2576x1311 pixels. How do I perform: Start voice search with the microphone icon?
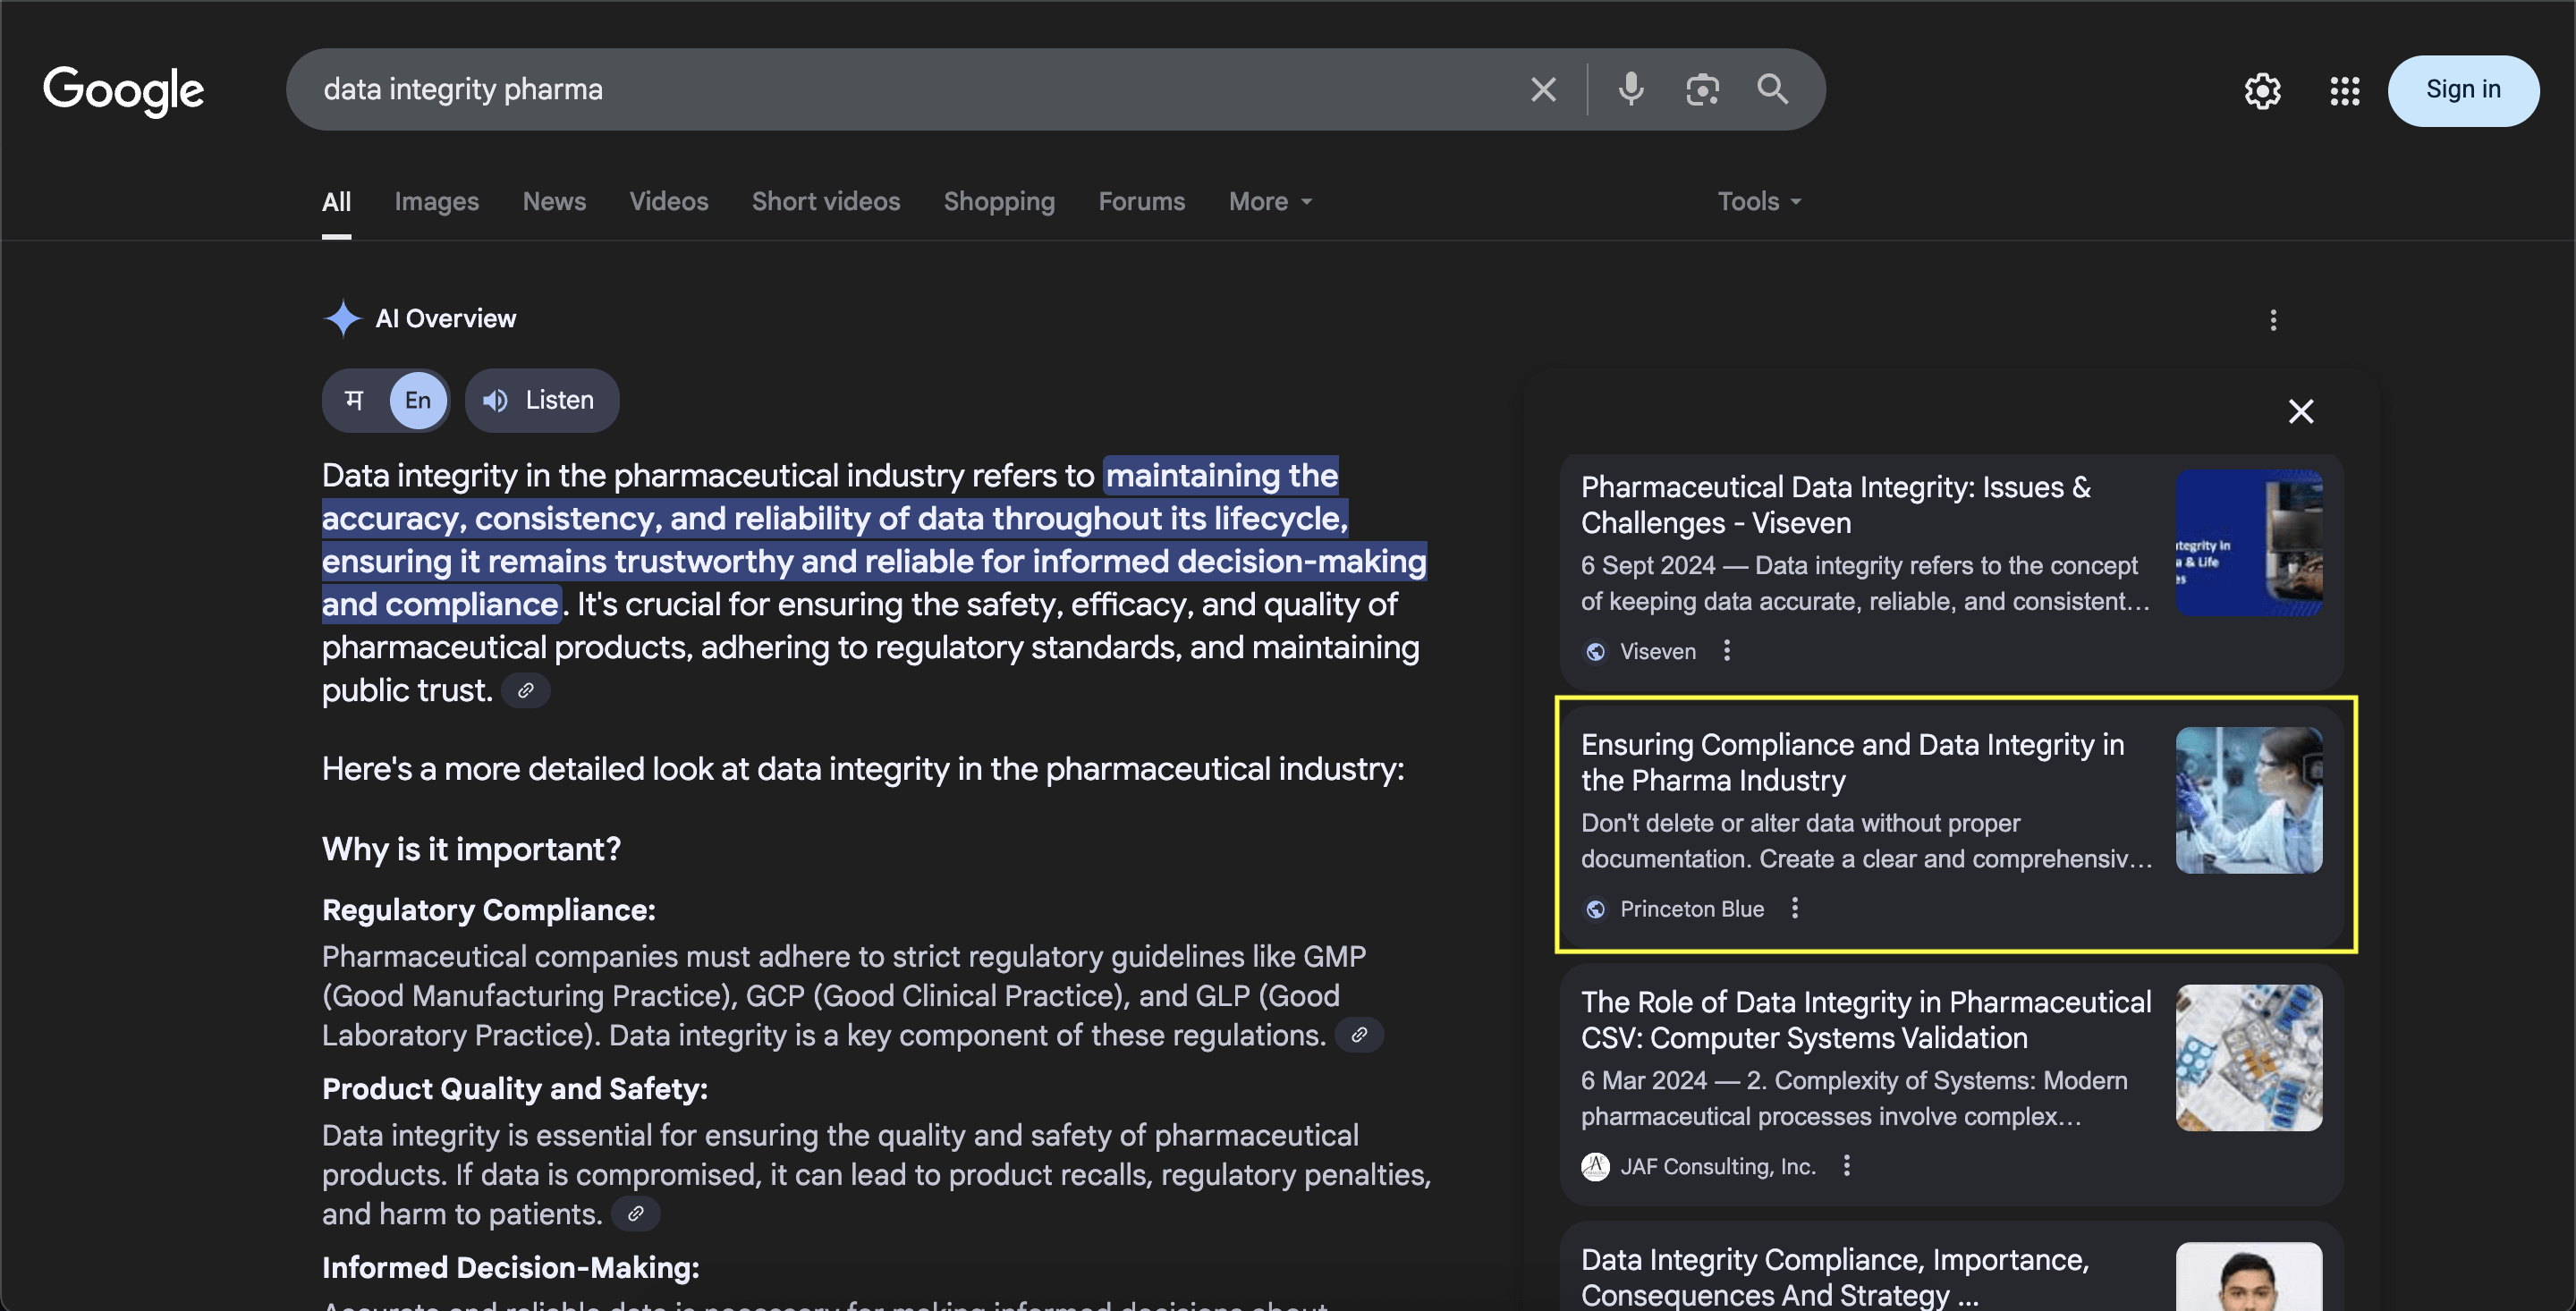click(1631, 90)
